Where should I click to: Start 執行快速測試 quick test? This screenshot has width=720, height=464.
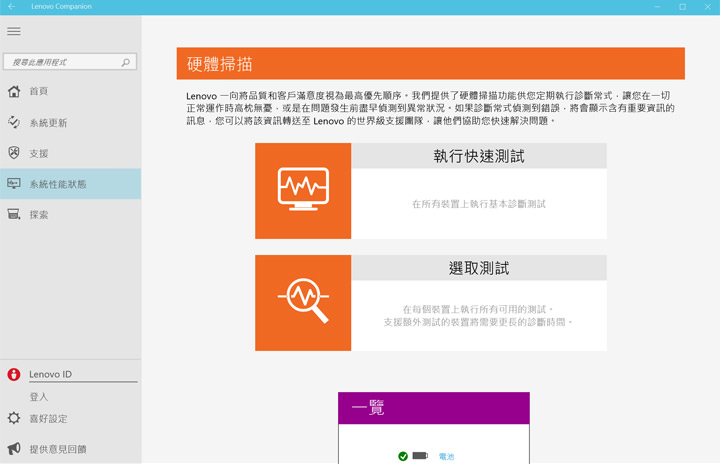click(479, 156)
